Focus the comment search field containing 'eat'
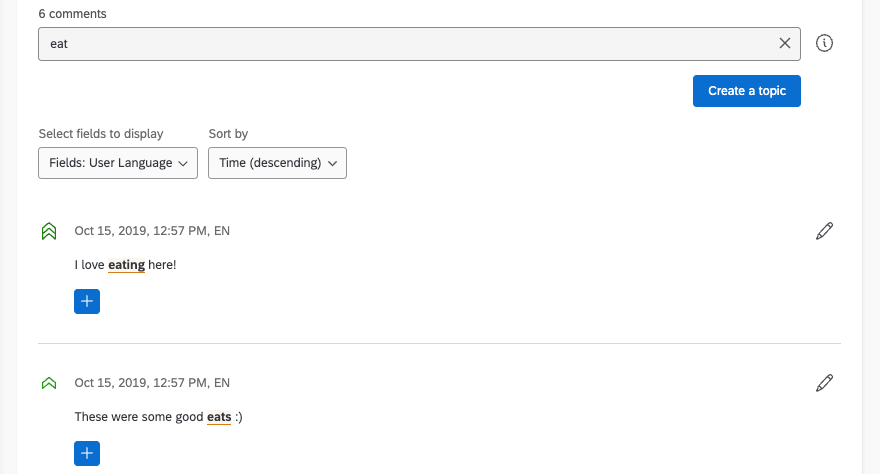Viewport: 880px width, 474px height. [x=400, y=44]
